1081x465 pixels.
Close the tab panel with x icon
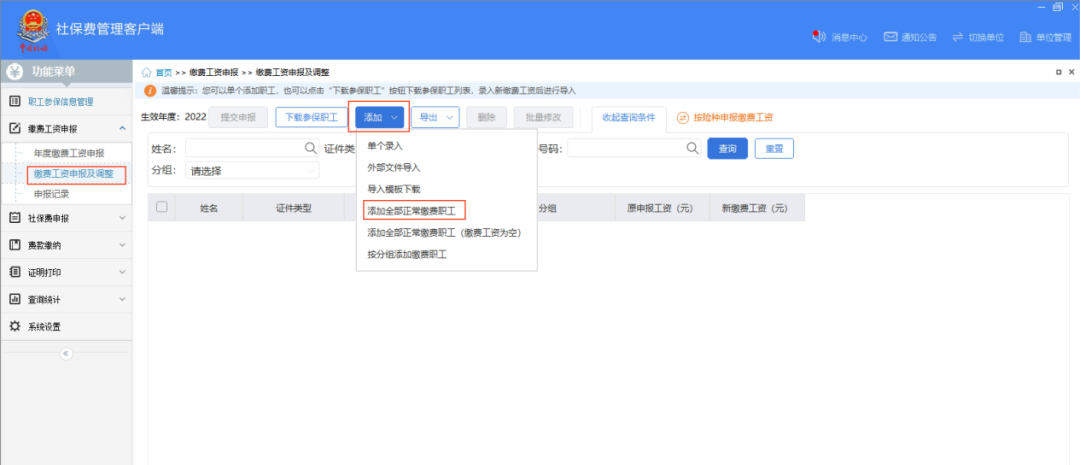coord(1071,72)
